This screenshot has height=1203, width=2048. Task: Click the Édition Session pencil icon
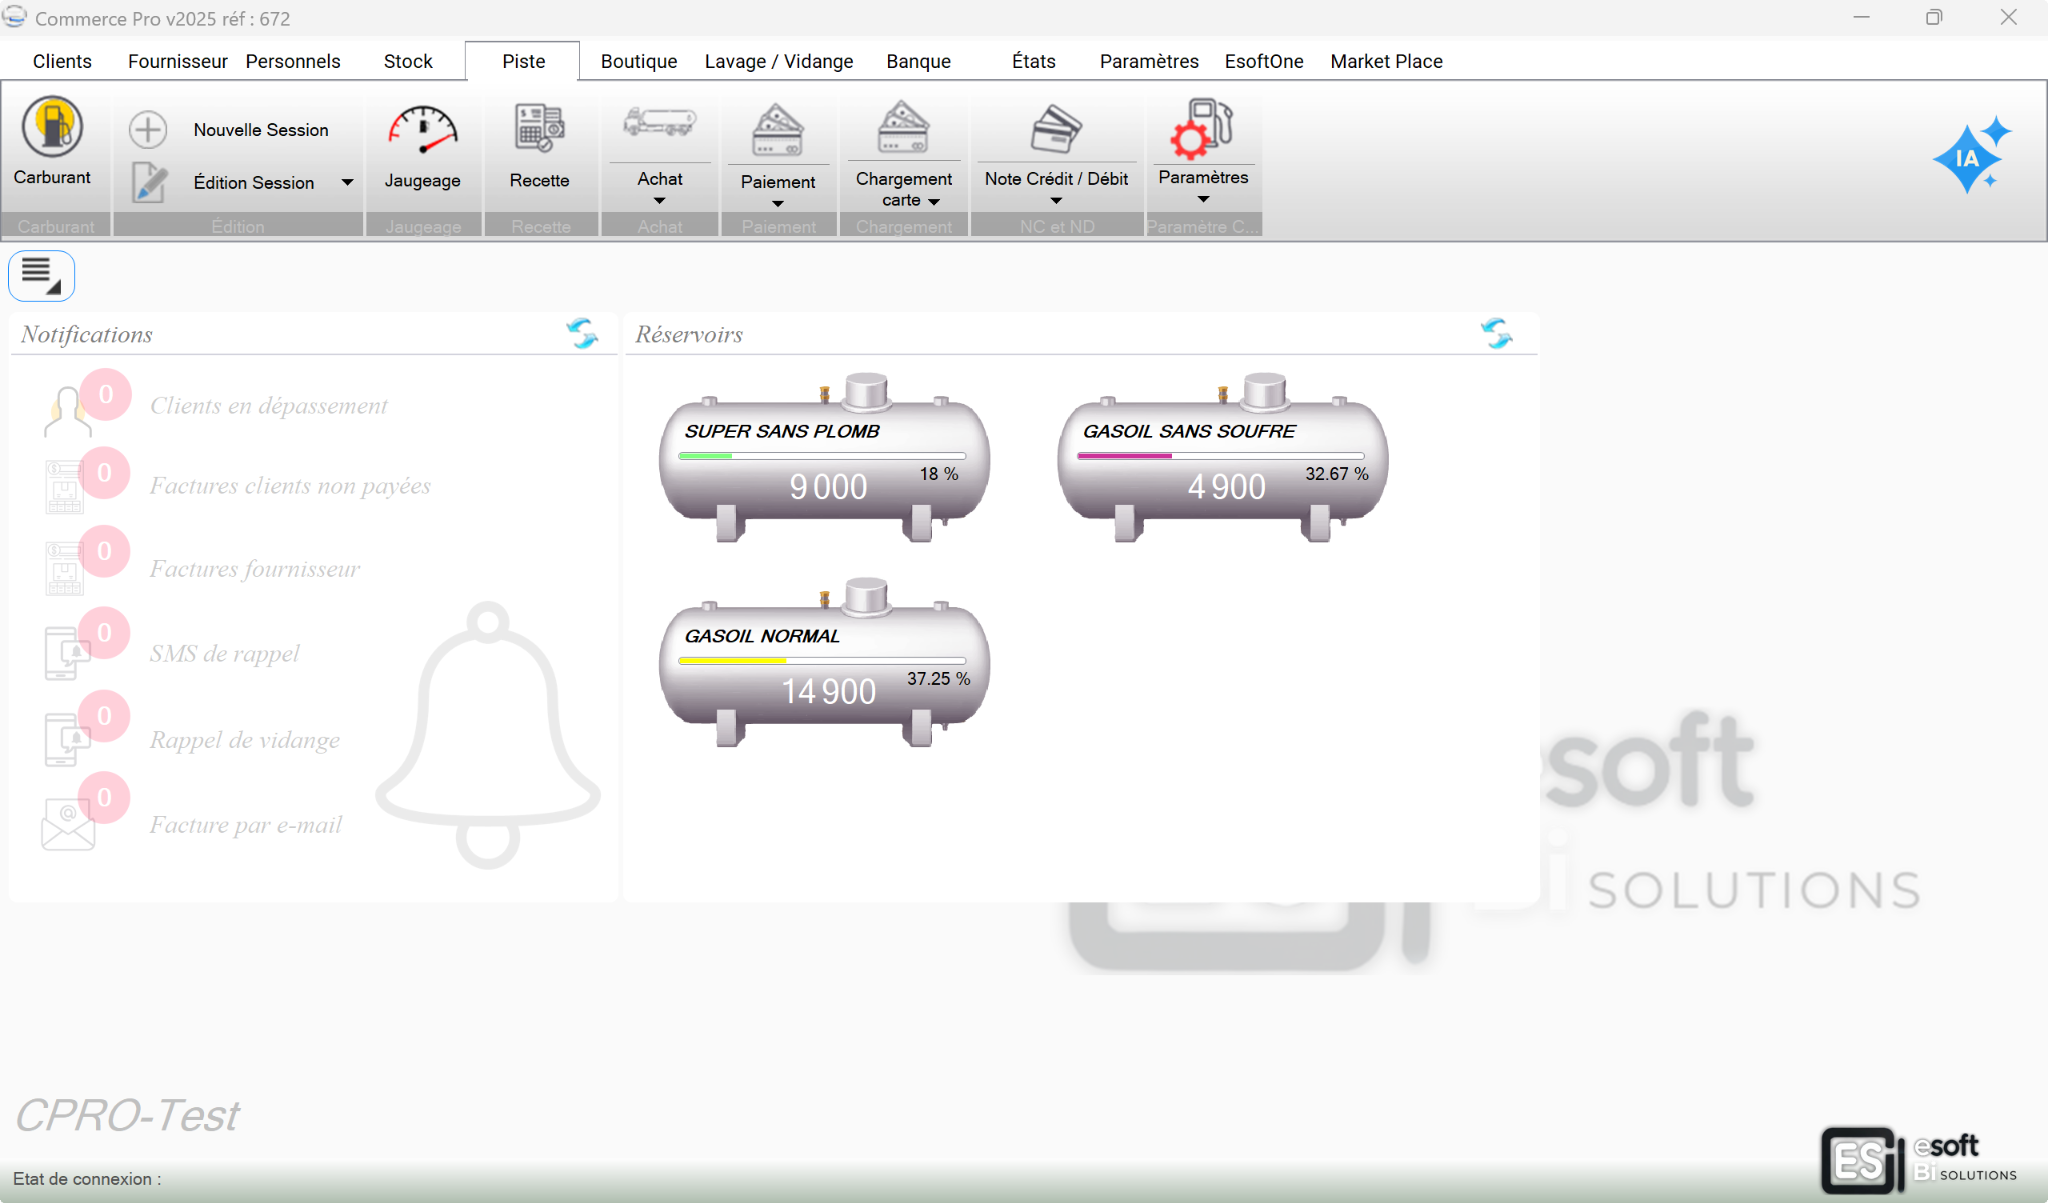click(149, 182)
